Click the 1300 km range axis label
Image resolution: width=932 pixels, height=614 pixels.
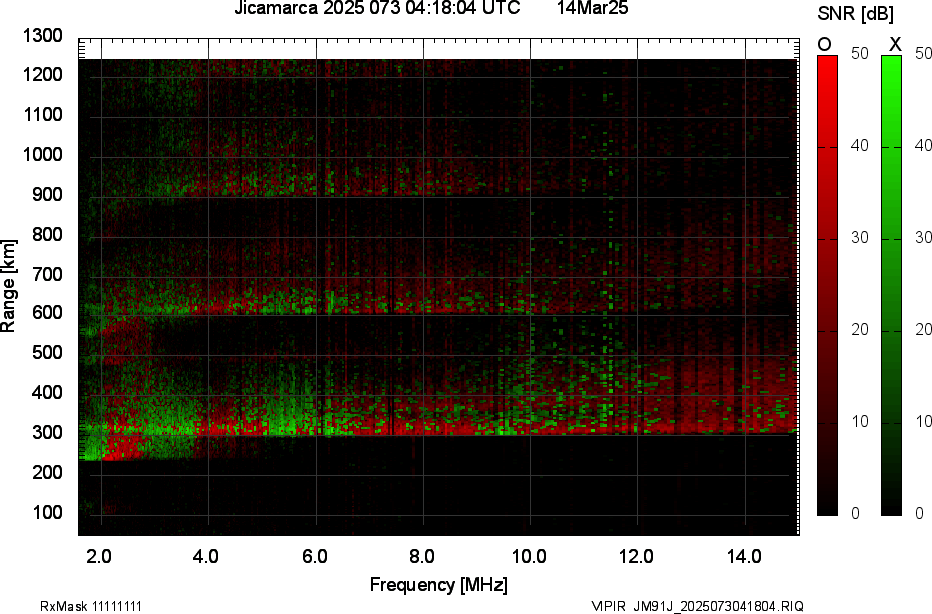tap(43, 36)
